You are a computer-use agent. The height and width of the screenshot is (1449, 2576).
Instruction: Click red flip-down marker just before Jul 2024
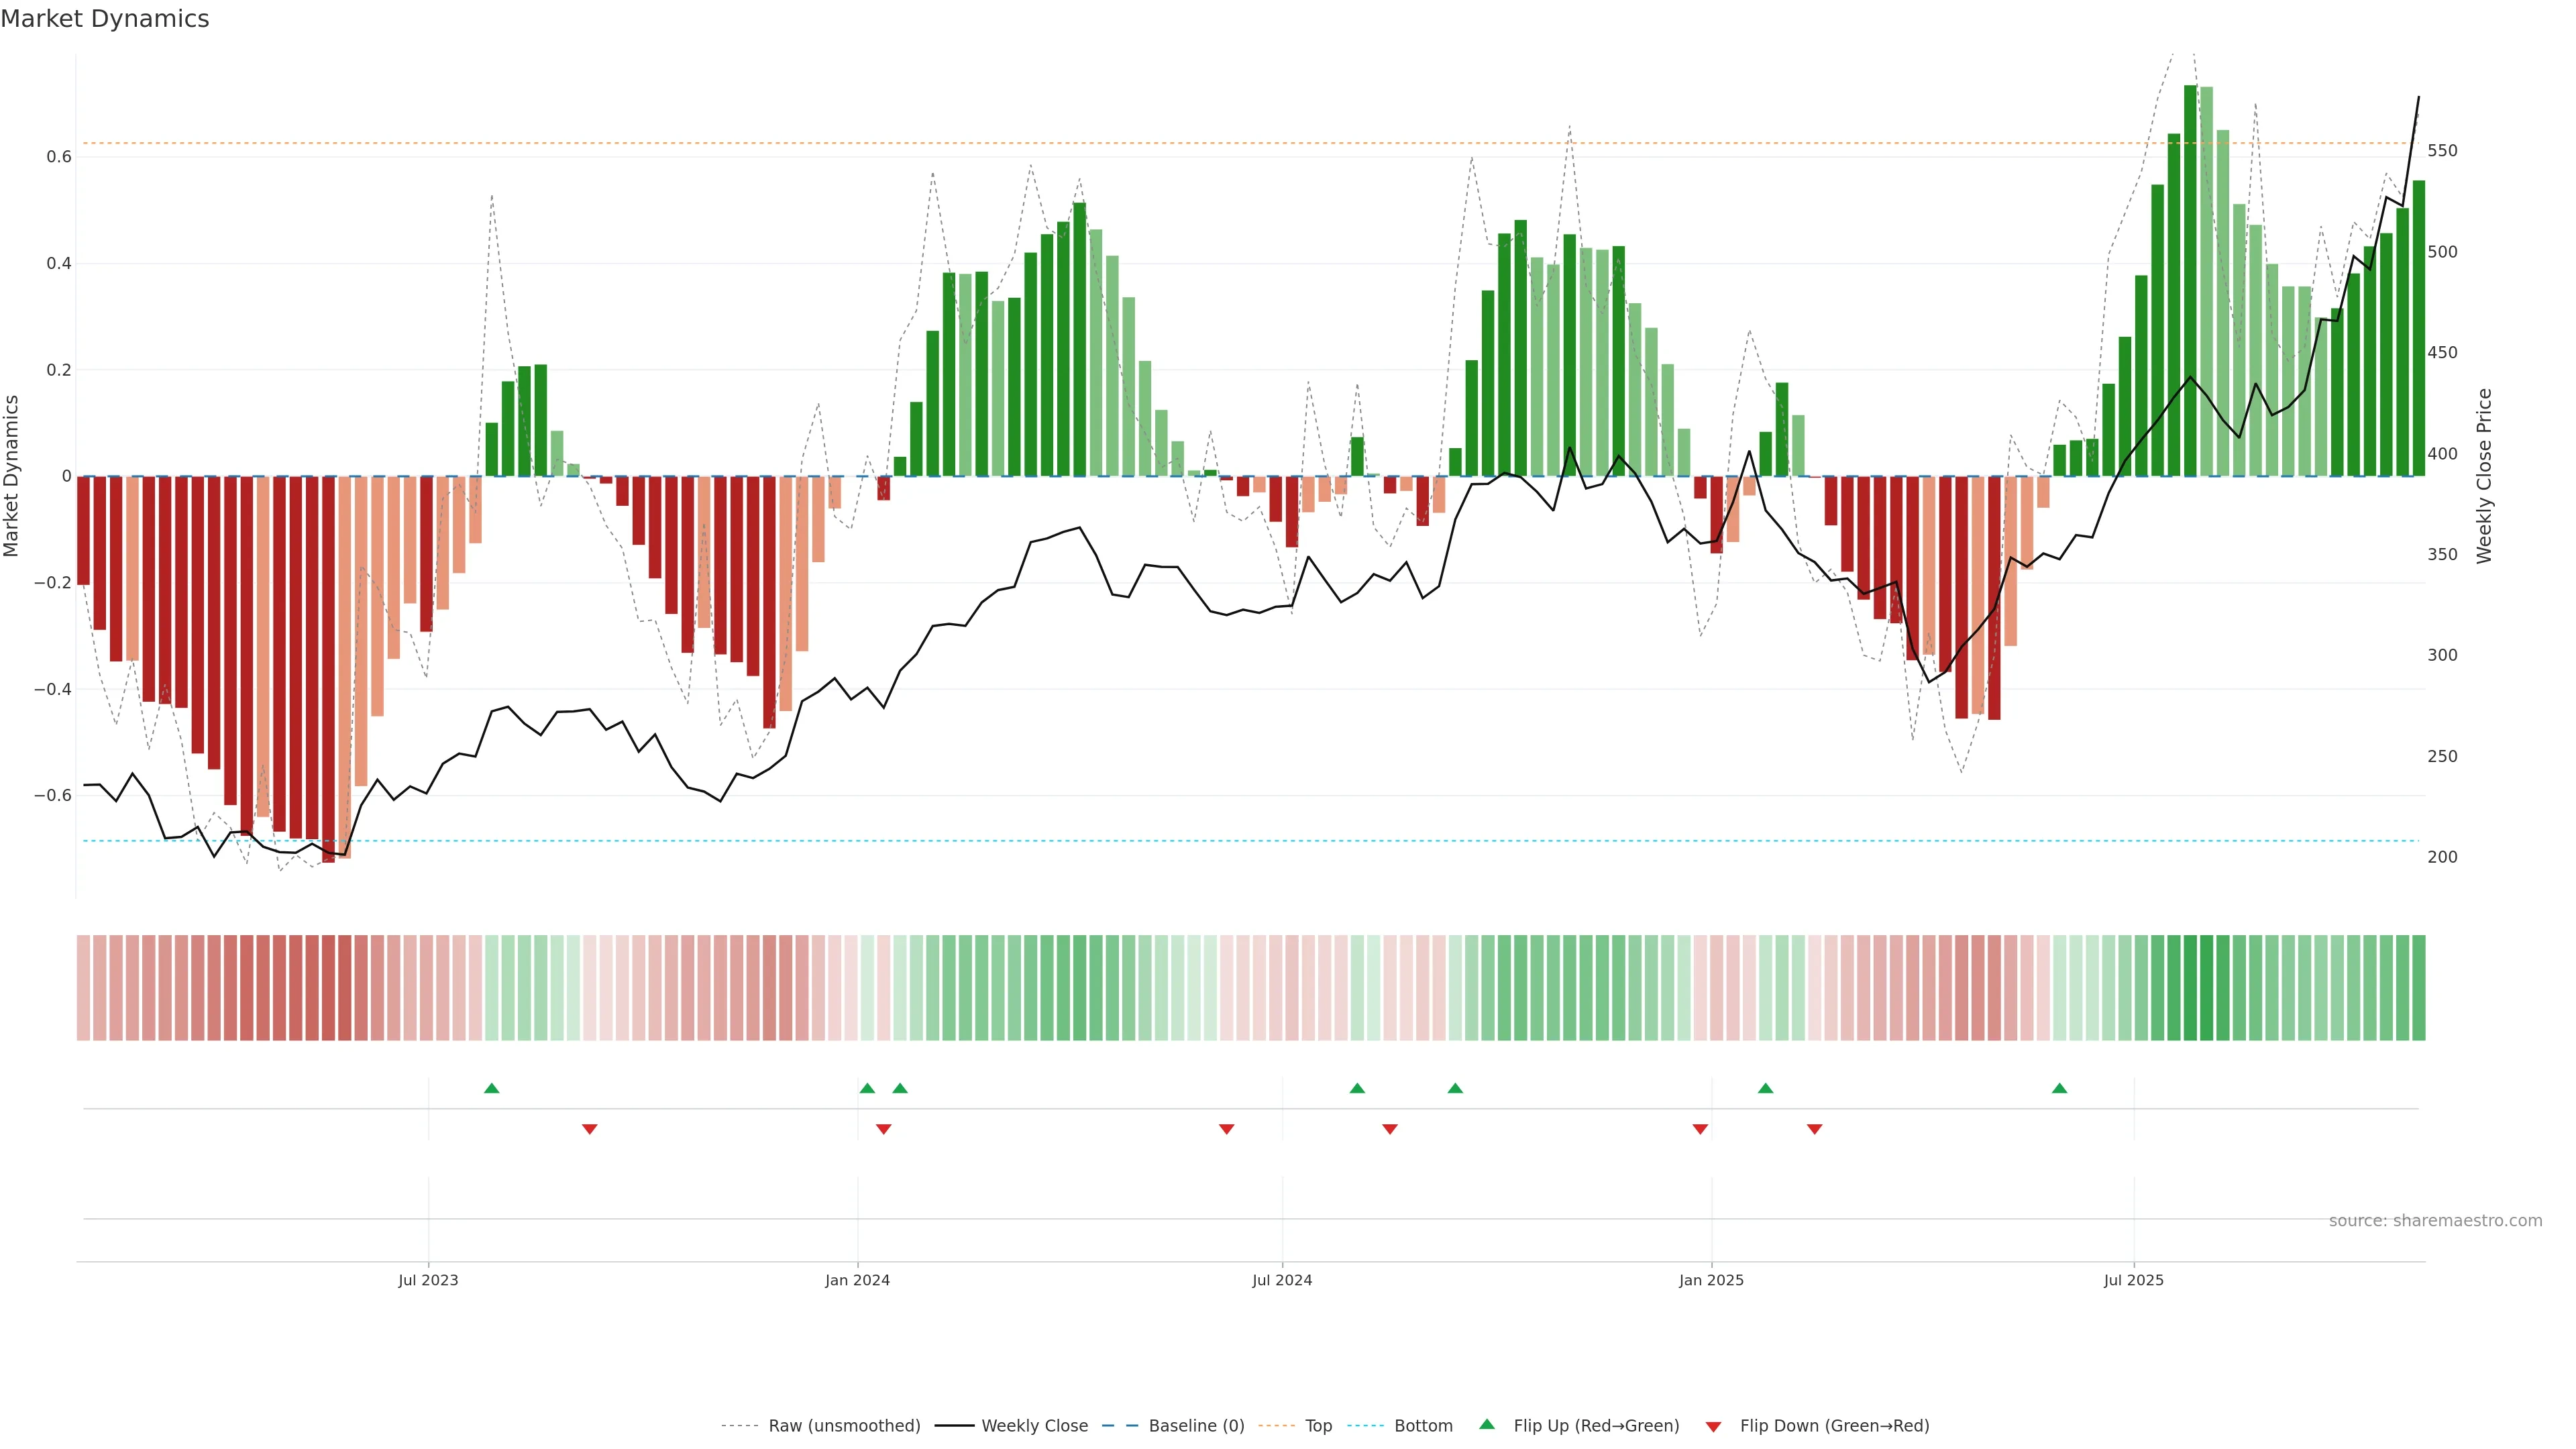1226,1129
